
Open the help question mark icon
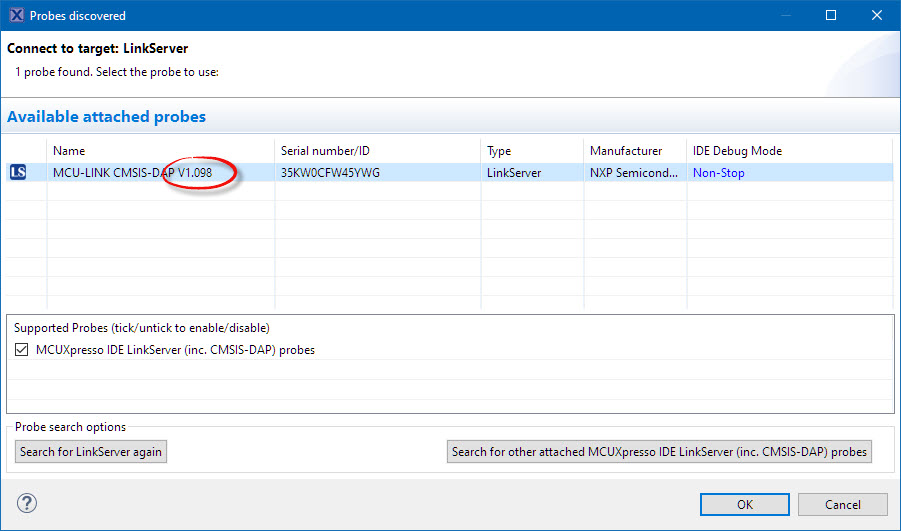pos(27,504)
